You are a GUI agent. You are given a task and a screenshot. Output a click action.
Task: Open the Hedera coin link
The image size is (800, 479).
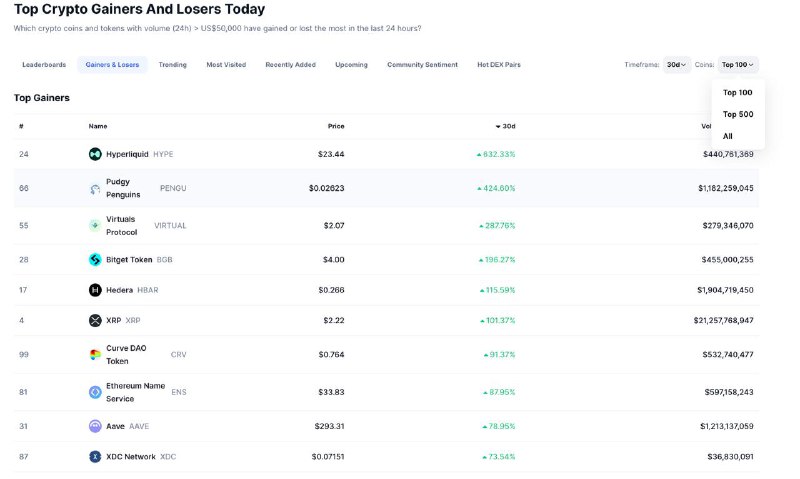pos(119,290)
